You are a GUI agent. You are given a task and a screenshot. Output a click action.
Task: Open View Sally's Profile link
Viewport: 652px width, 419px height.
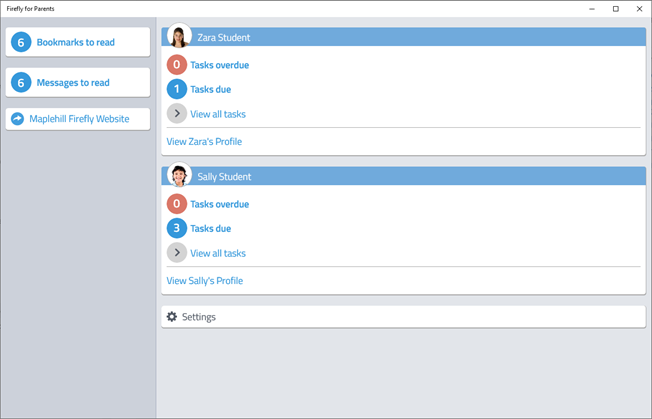tap(205, 281)
